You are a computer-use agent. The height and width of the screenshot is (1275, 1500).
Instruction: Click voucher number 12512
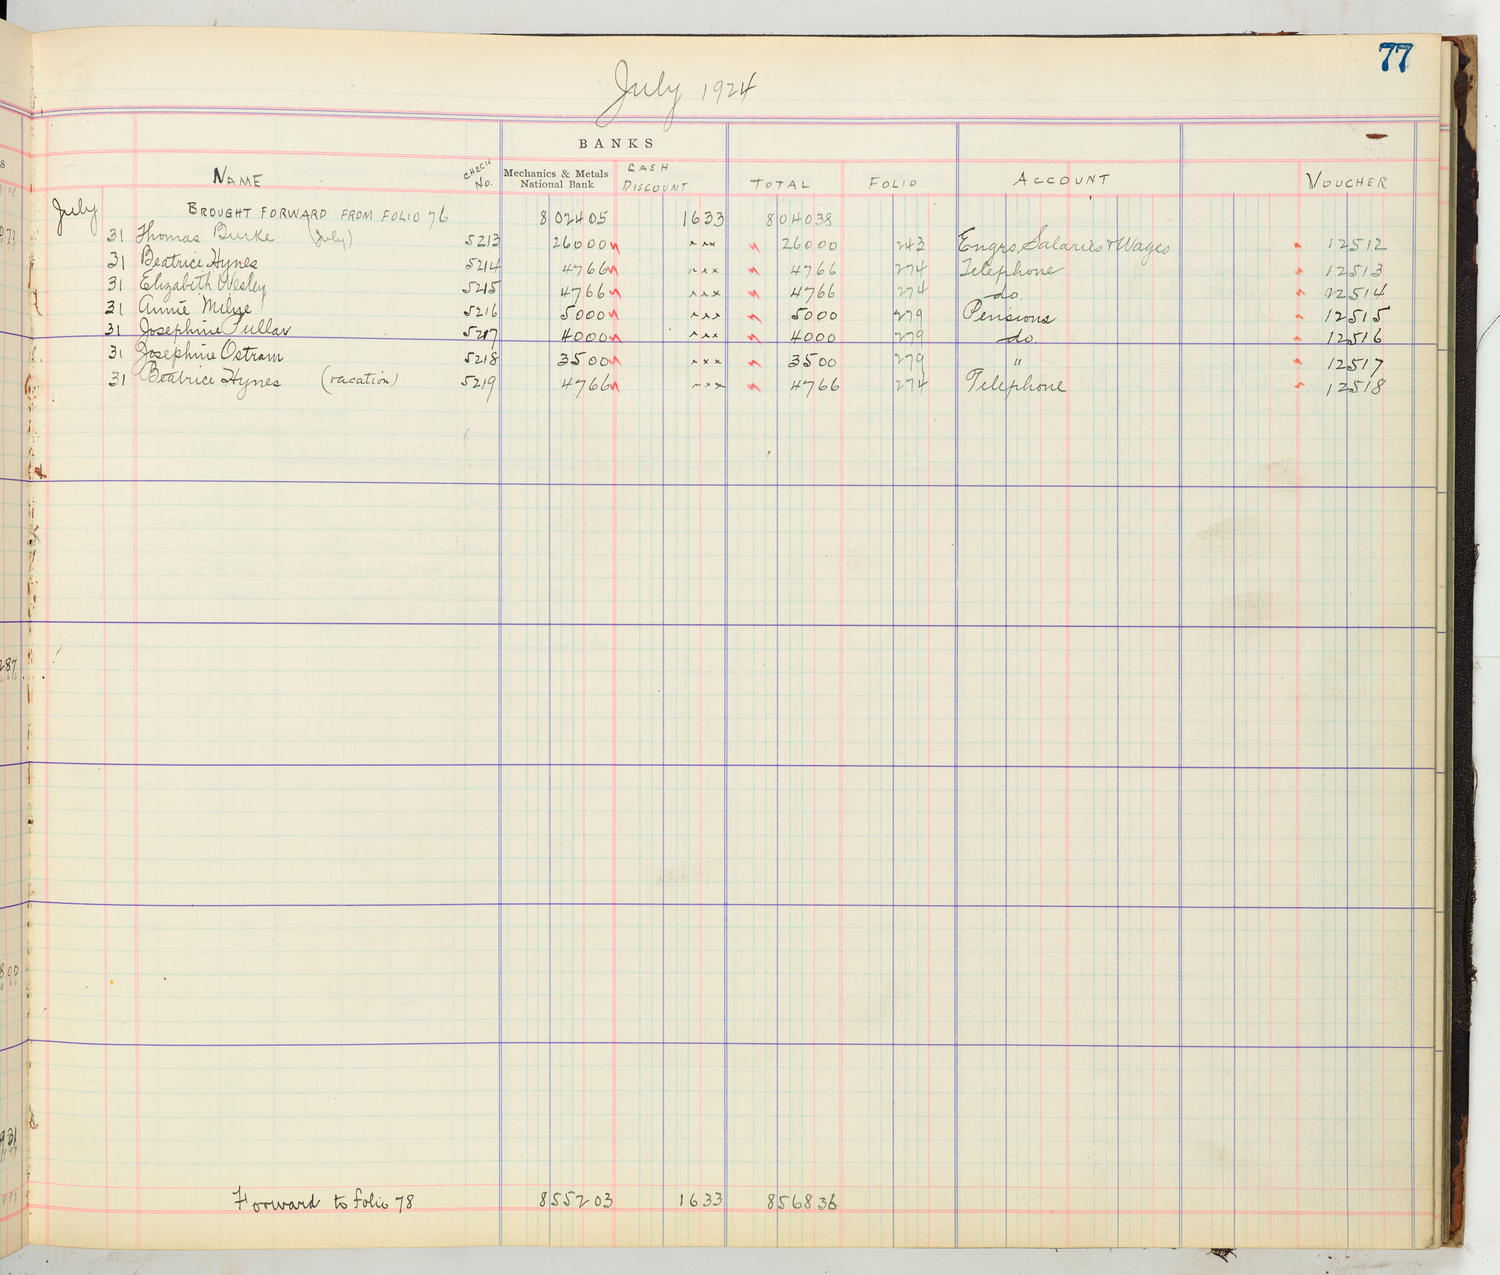tap(1356, 244)
